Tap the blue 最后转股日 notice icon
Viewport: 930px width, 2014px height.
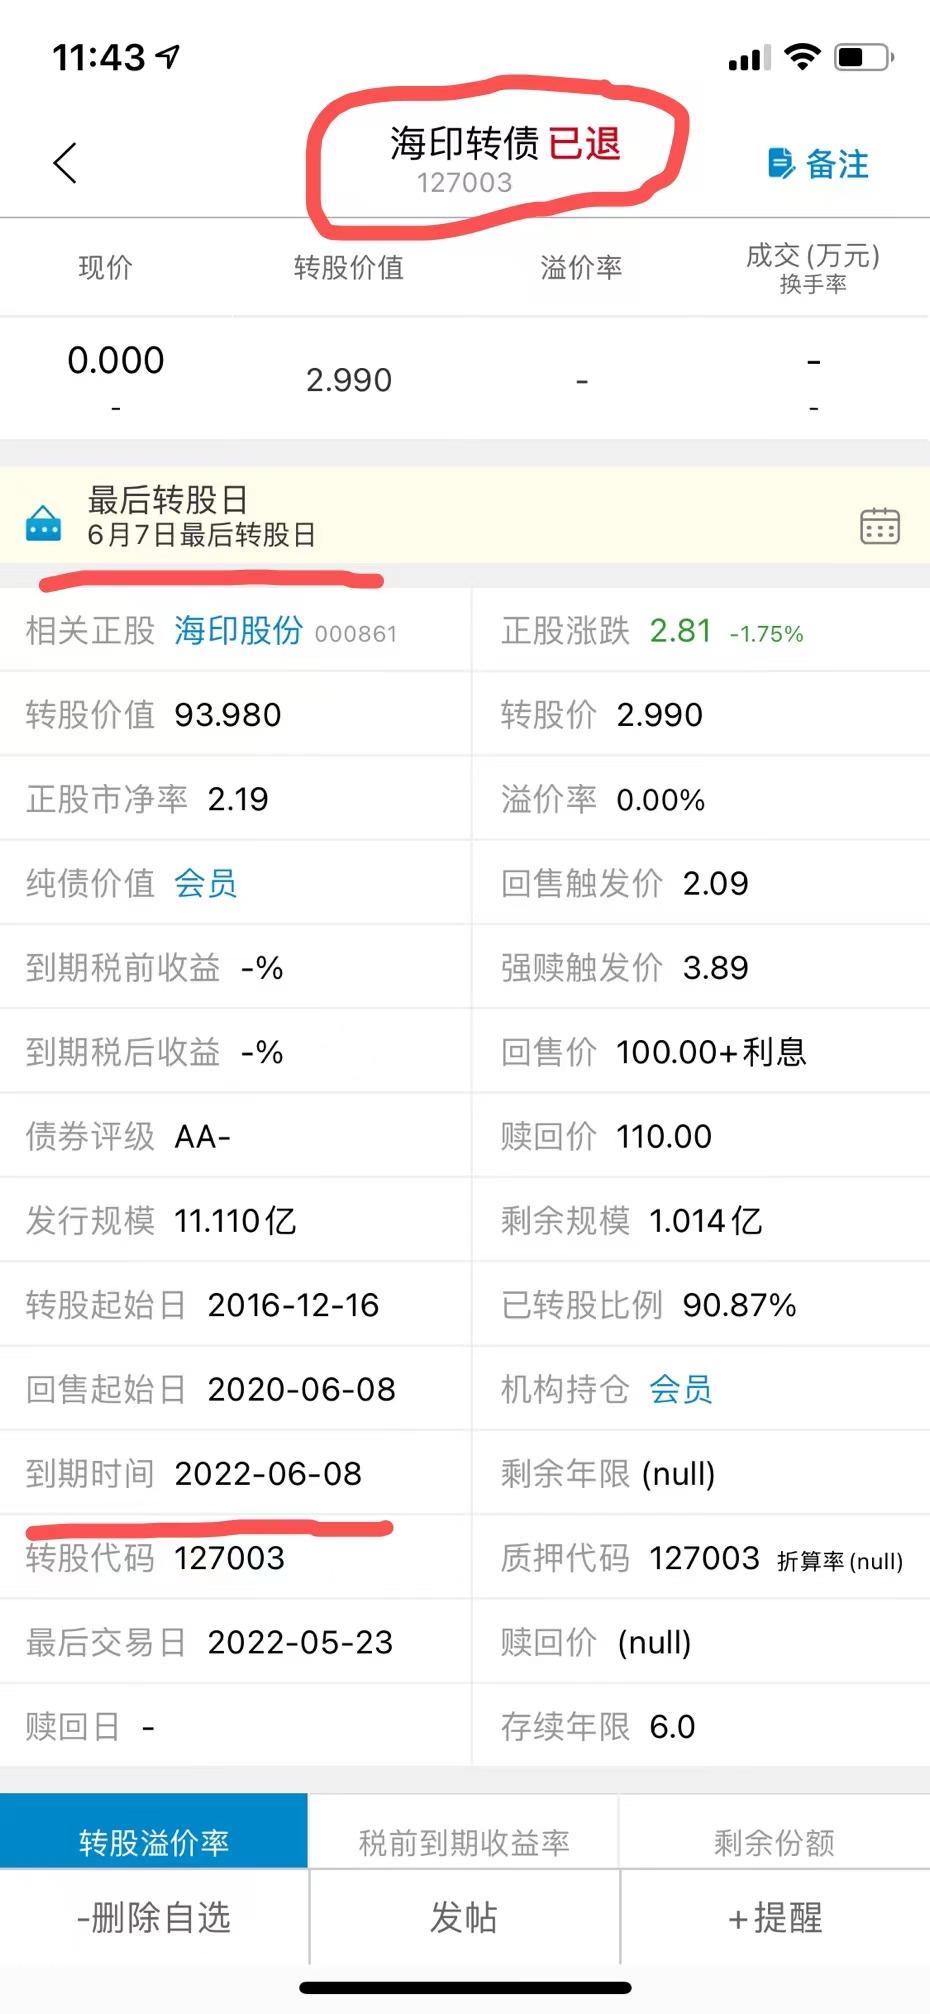click(x=43, y=522)
